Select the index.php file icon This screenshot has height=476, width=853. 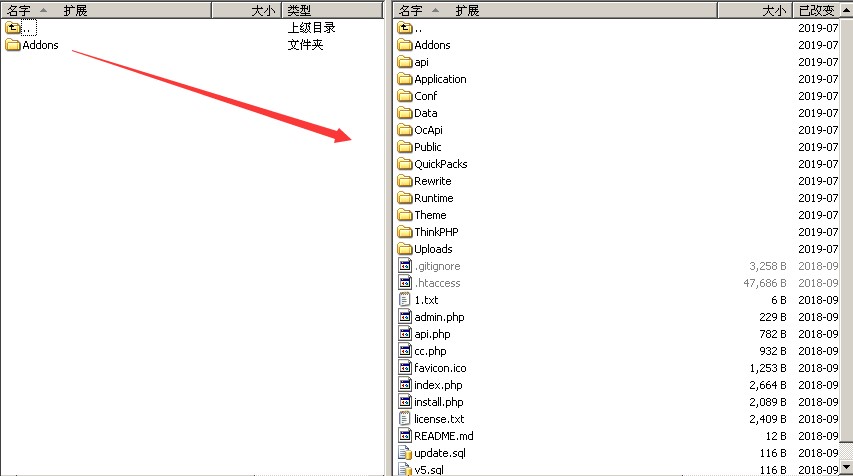(x=405, y=385)
